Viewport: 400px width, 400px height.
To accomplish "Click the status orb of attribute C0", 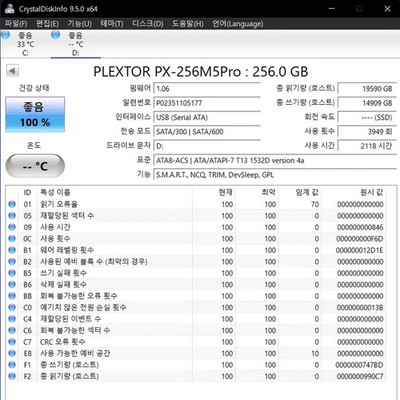I will (x=12, y=307).
